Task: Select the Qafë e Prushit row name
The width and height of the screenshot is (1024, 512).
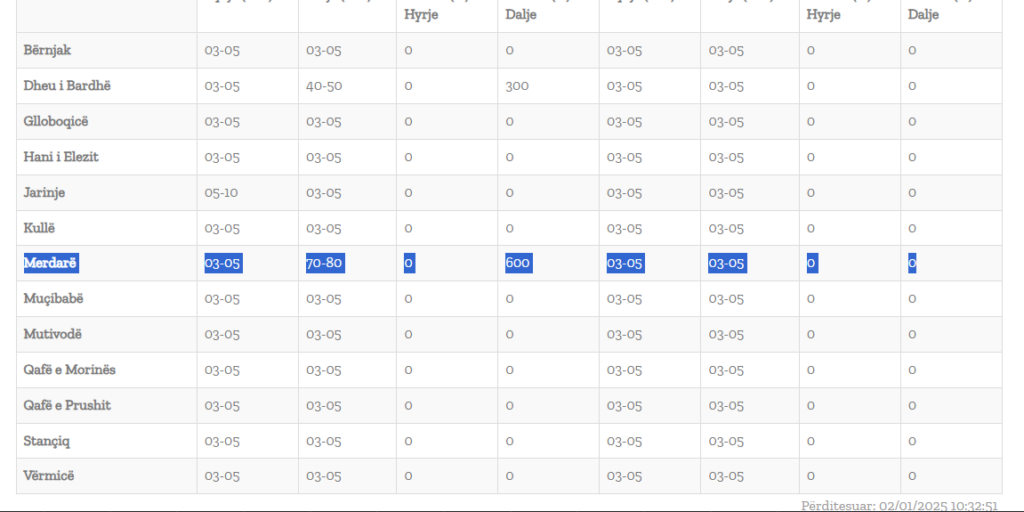Action: click(67, 405)
